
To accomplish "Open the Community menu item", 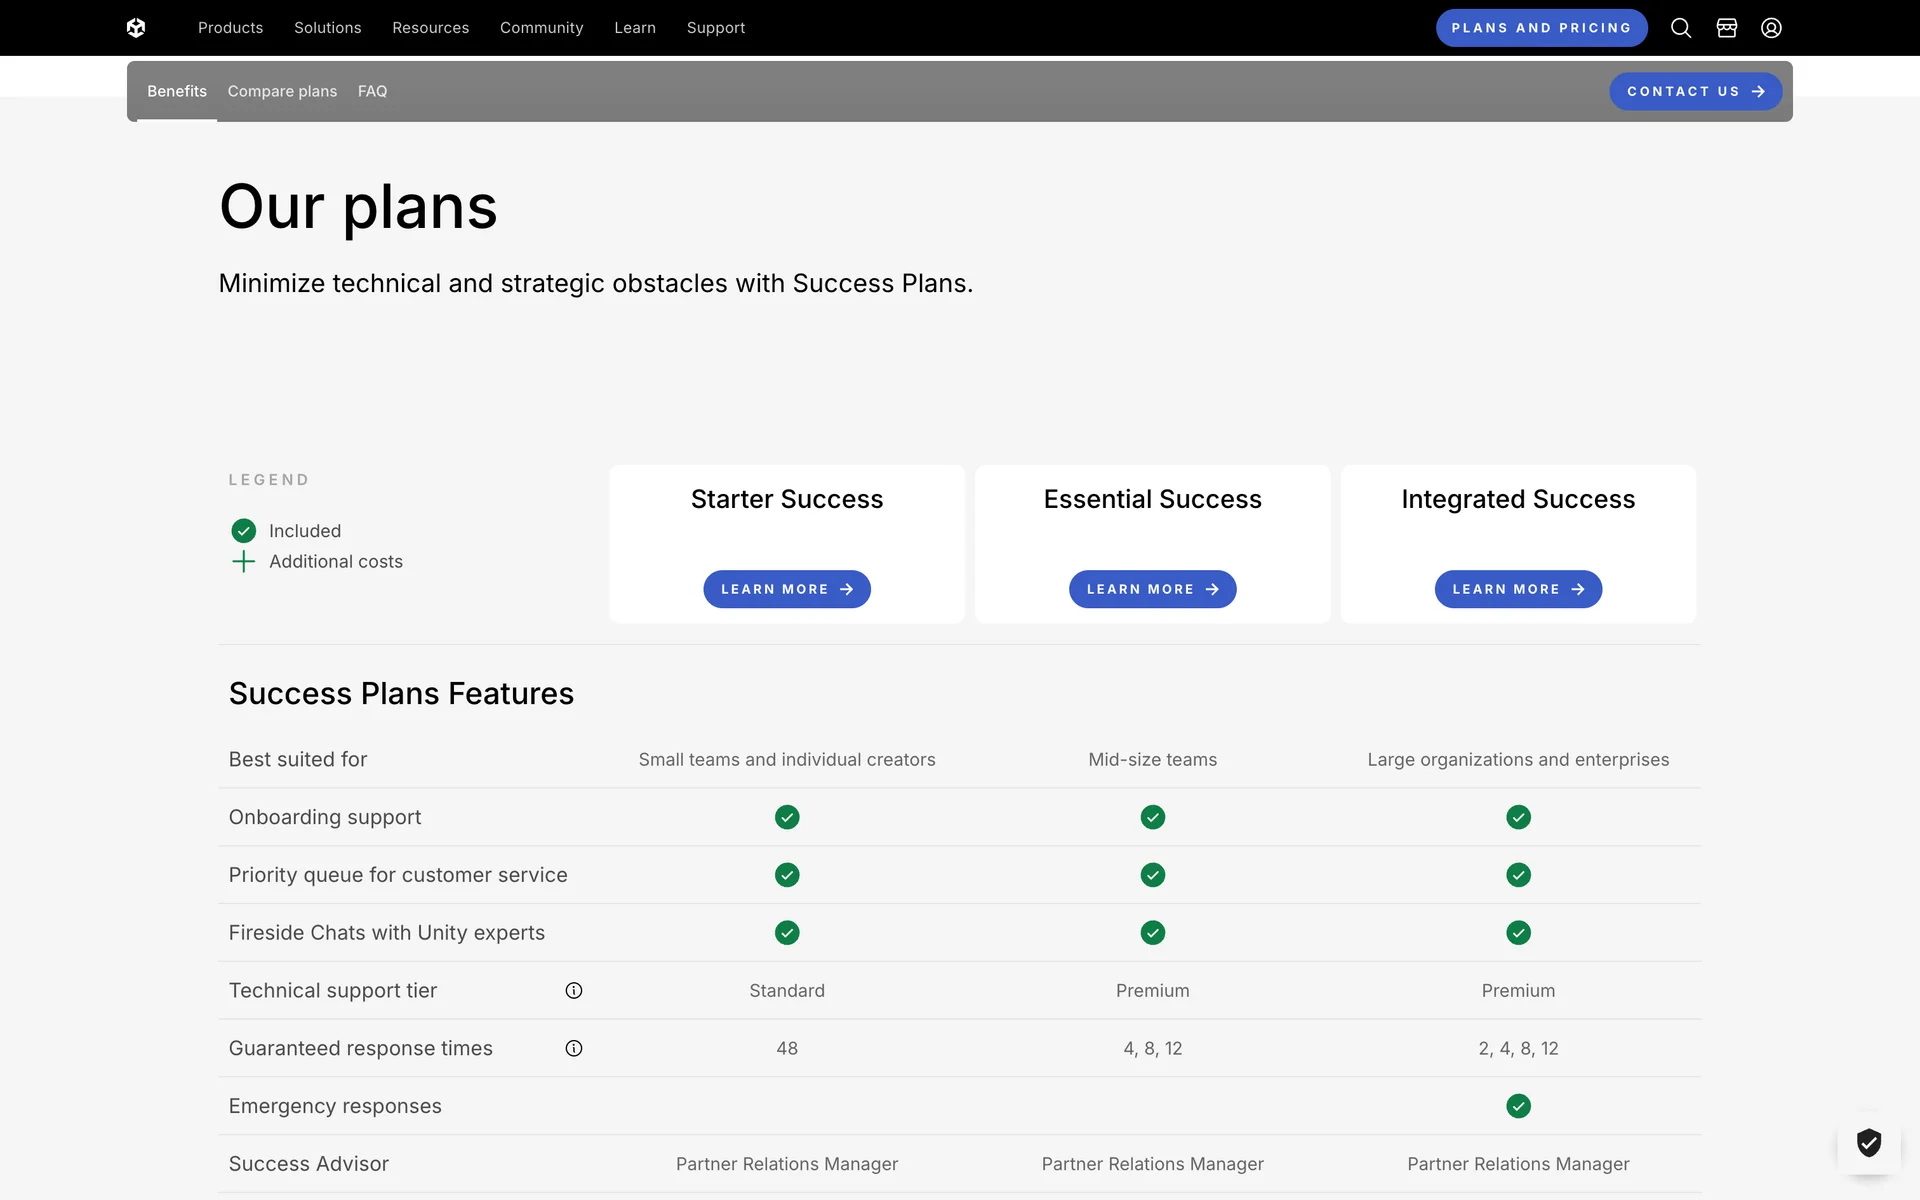I will (541, 28).
